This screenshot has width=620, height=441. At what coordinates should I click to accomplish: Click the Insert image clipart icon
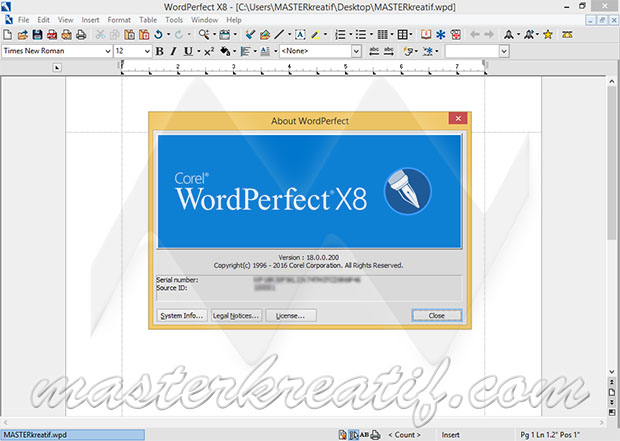[265, 35]
